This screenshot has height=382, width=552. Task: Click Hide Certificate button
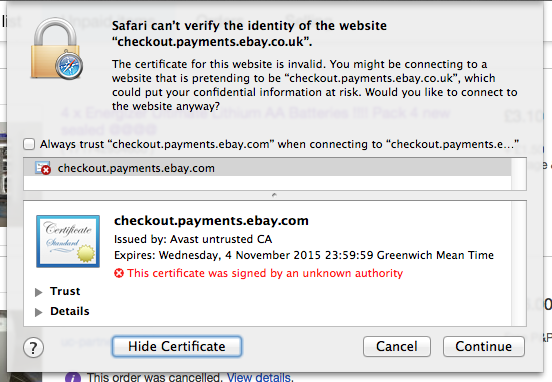pyautogui.click(x=177, y=346)
